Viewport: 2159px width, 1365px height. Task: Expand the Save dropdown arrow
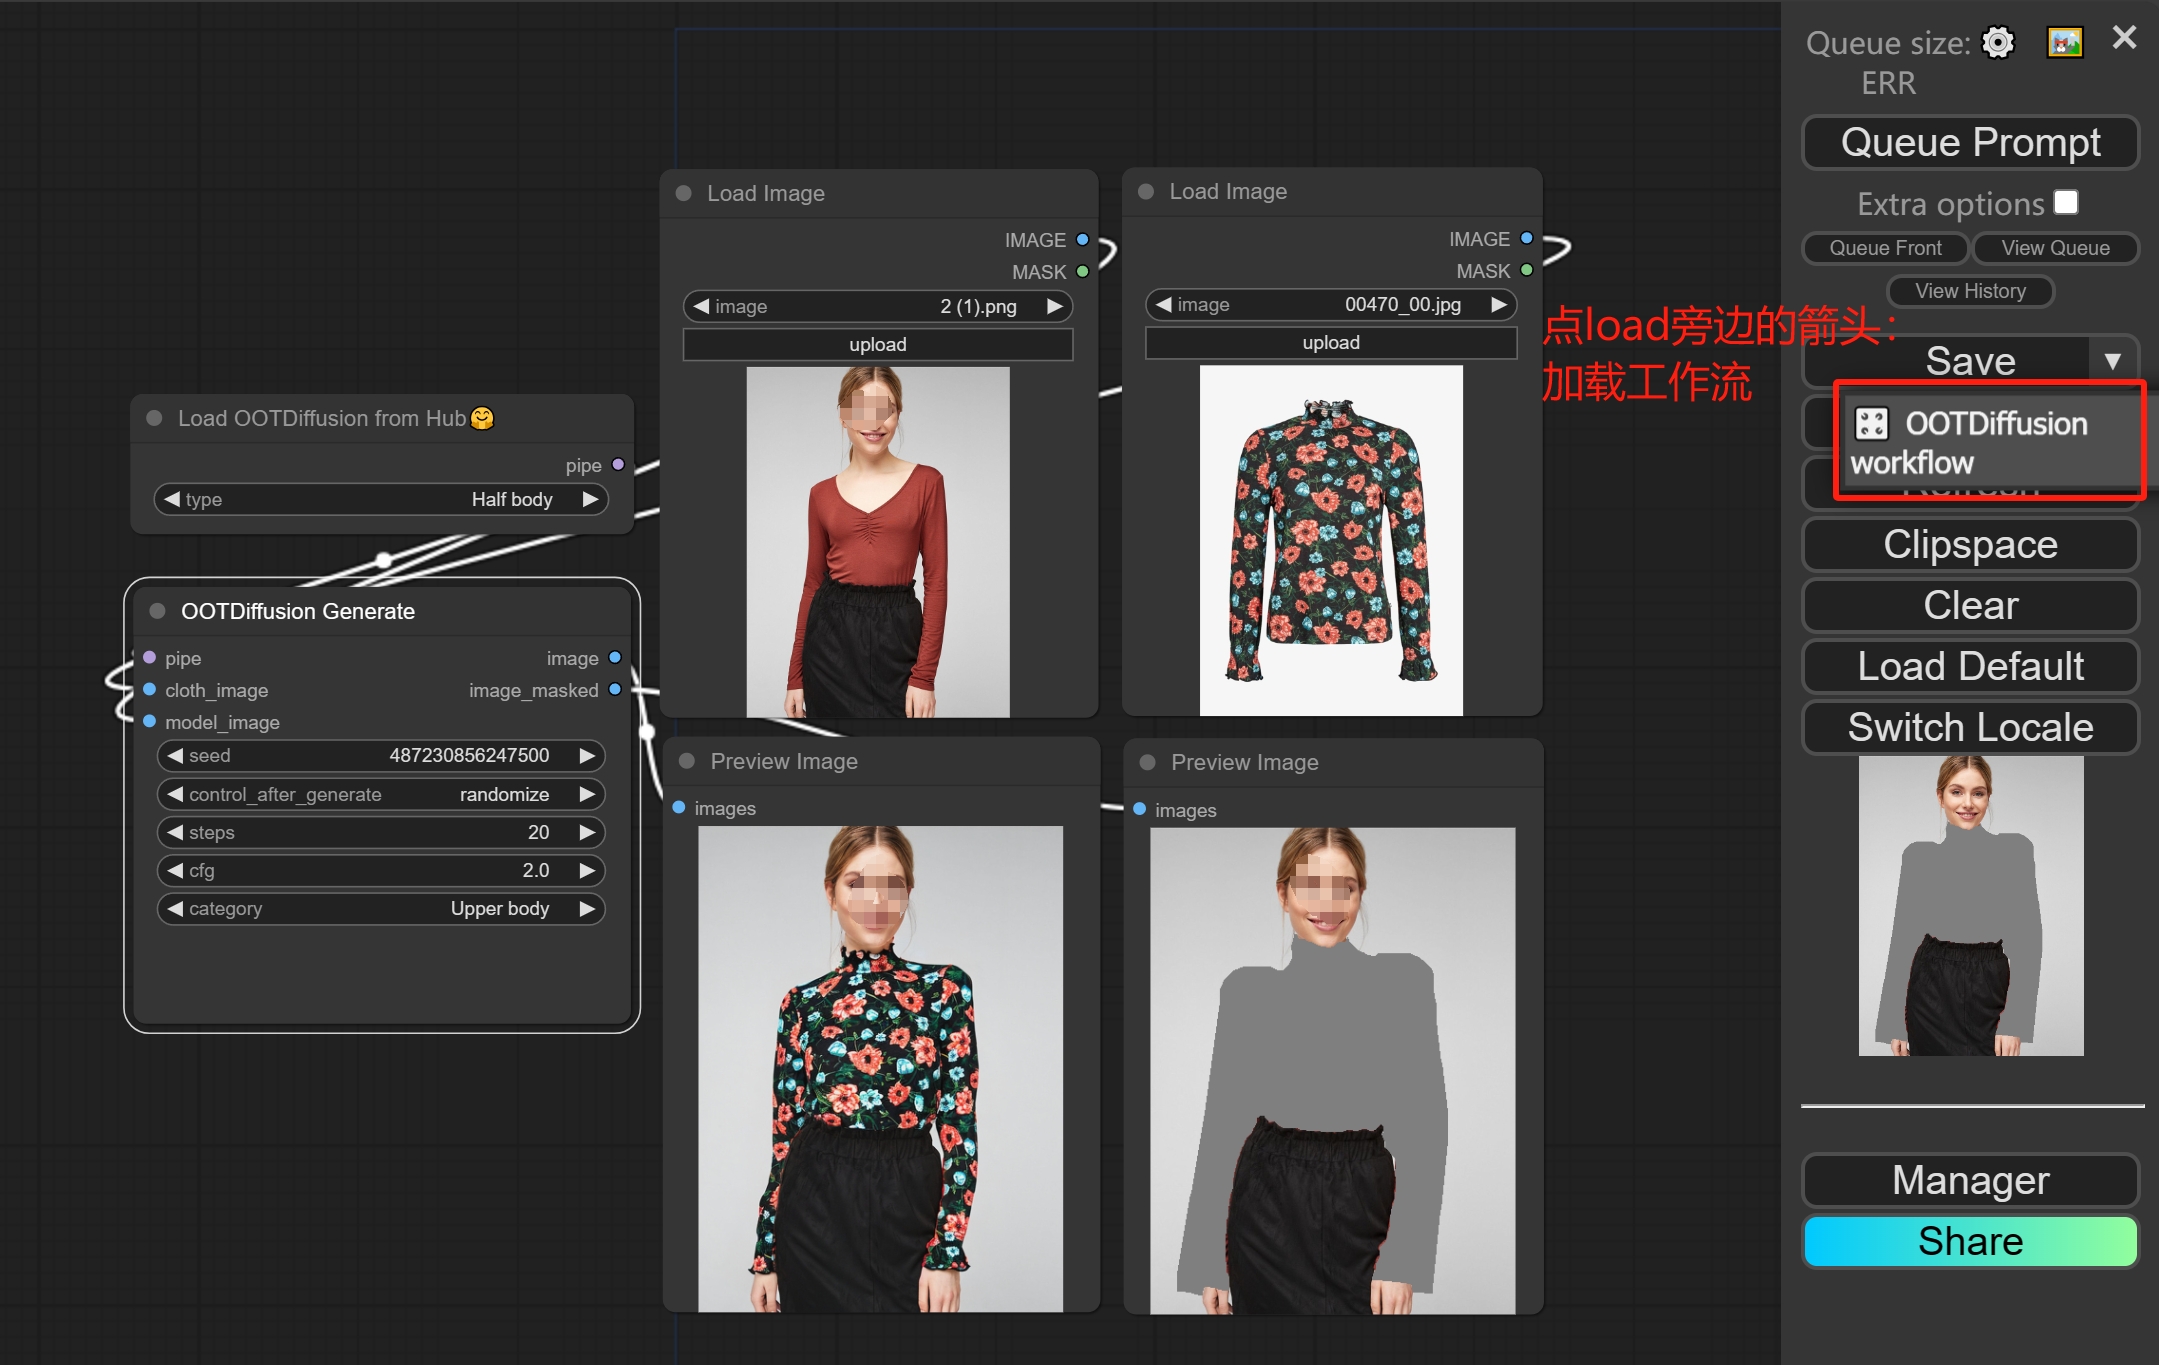tap(2112, 361)
